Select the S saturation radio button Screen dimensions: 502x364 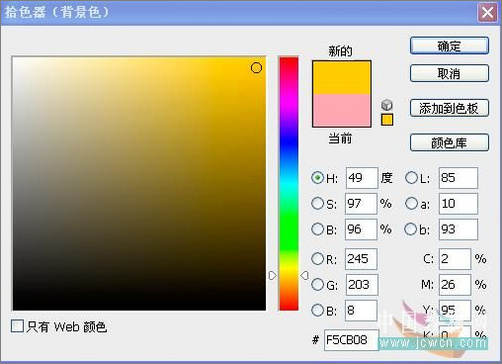(317, 203)
